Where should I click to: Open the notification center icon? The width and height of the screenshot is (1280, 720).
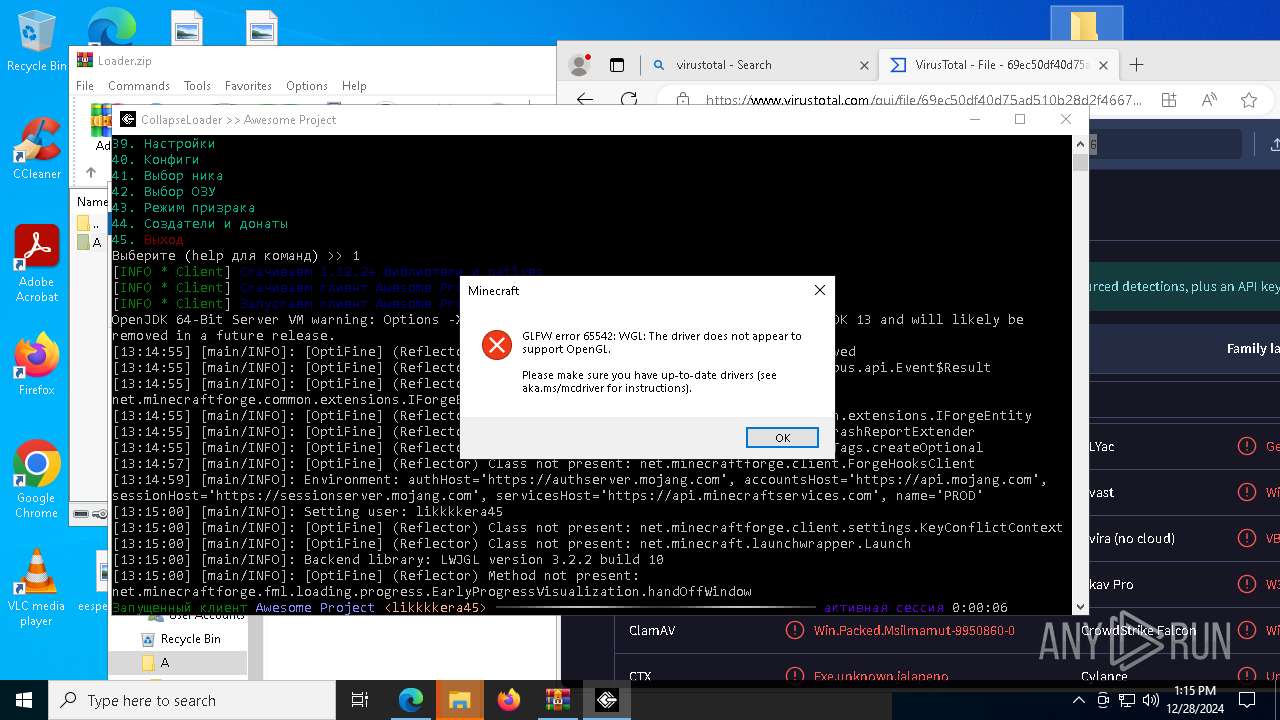pyautogui.click(x=1247, y=700)
